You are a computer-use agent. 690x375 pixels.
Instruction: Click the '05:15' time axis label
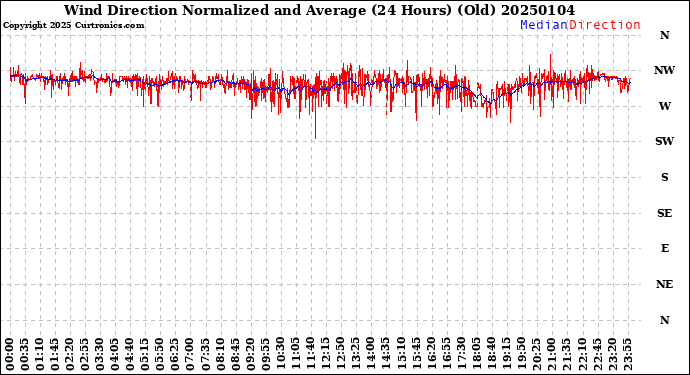click(x=145, y=354)
